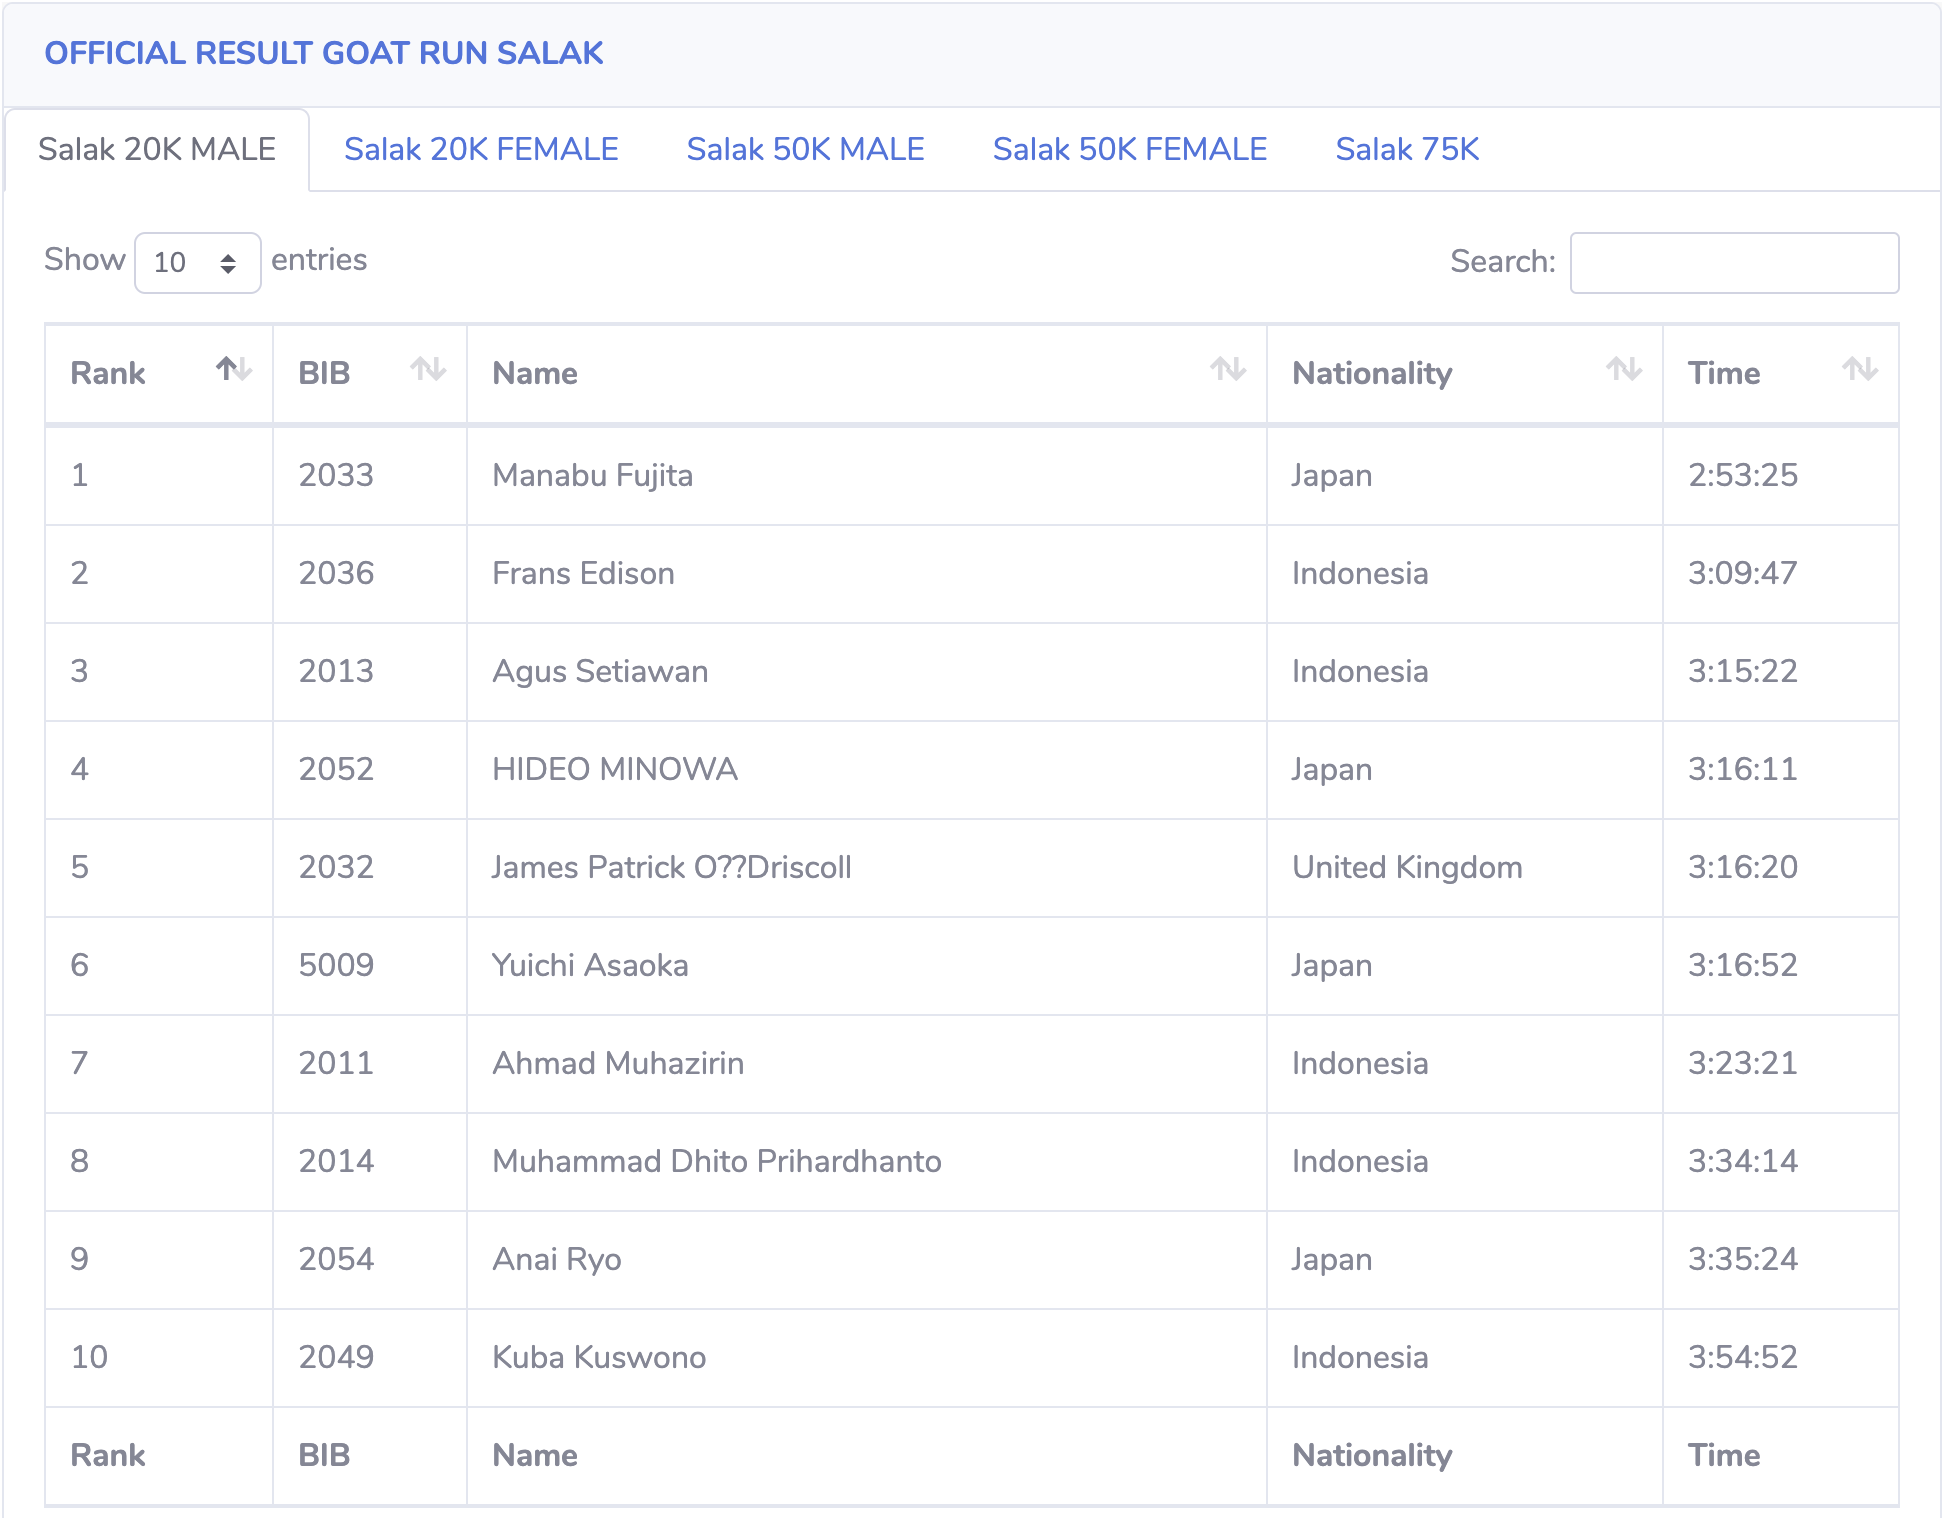The width and height of the screenshot is (1944, 1518).
Task: Open the Show entries dropdown
Action: tap(198, 263)
